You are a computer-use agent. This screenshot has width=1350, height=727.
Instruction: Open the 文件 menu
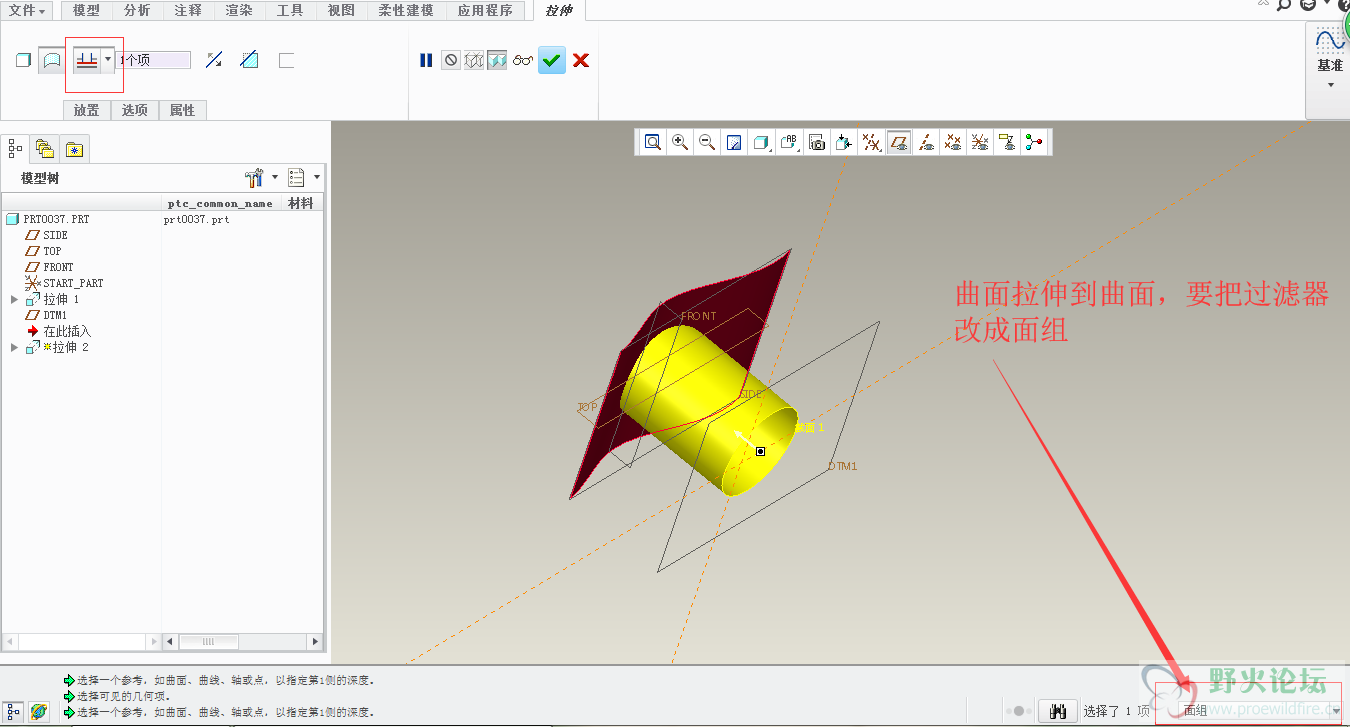click(x=28, y=10)
